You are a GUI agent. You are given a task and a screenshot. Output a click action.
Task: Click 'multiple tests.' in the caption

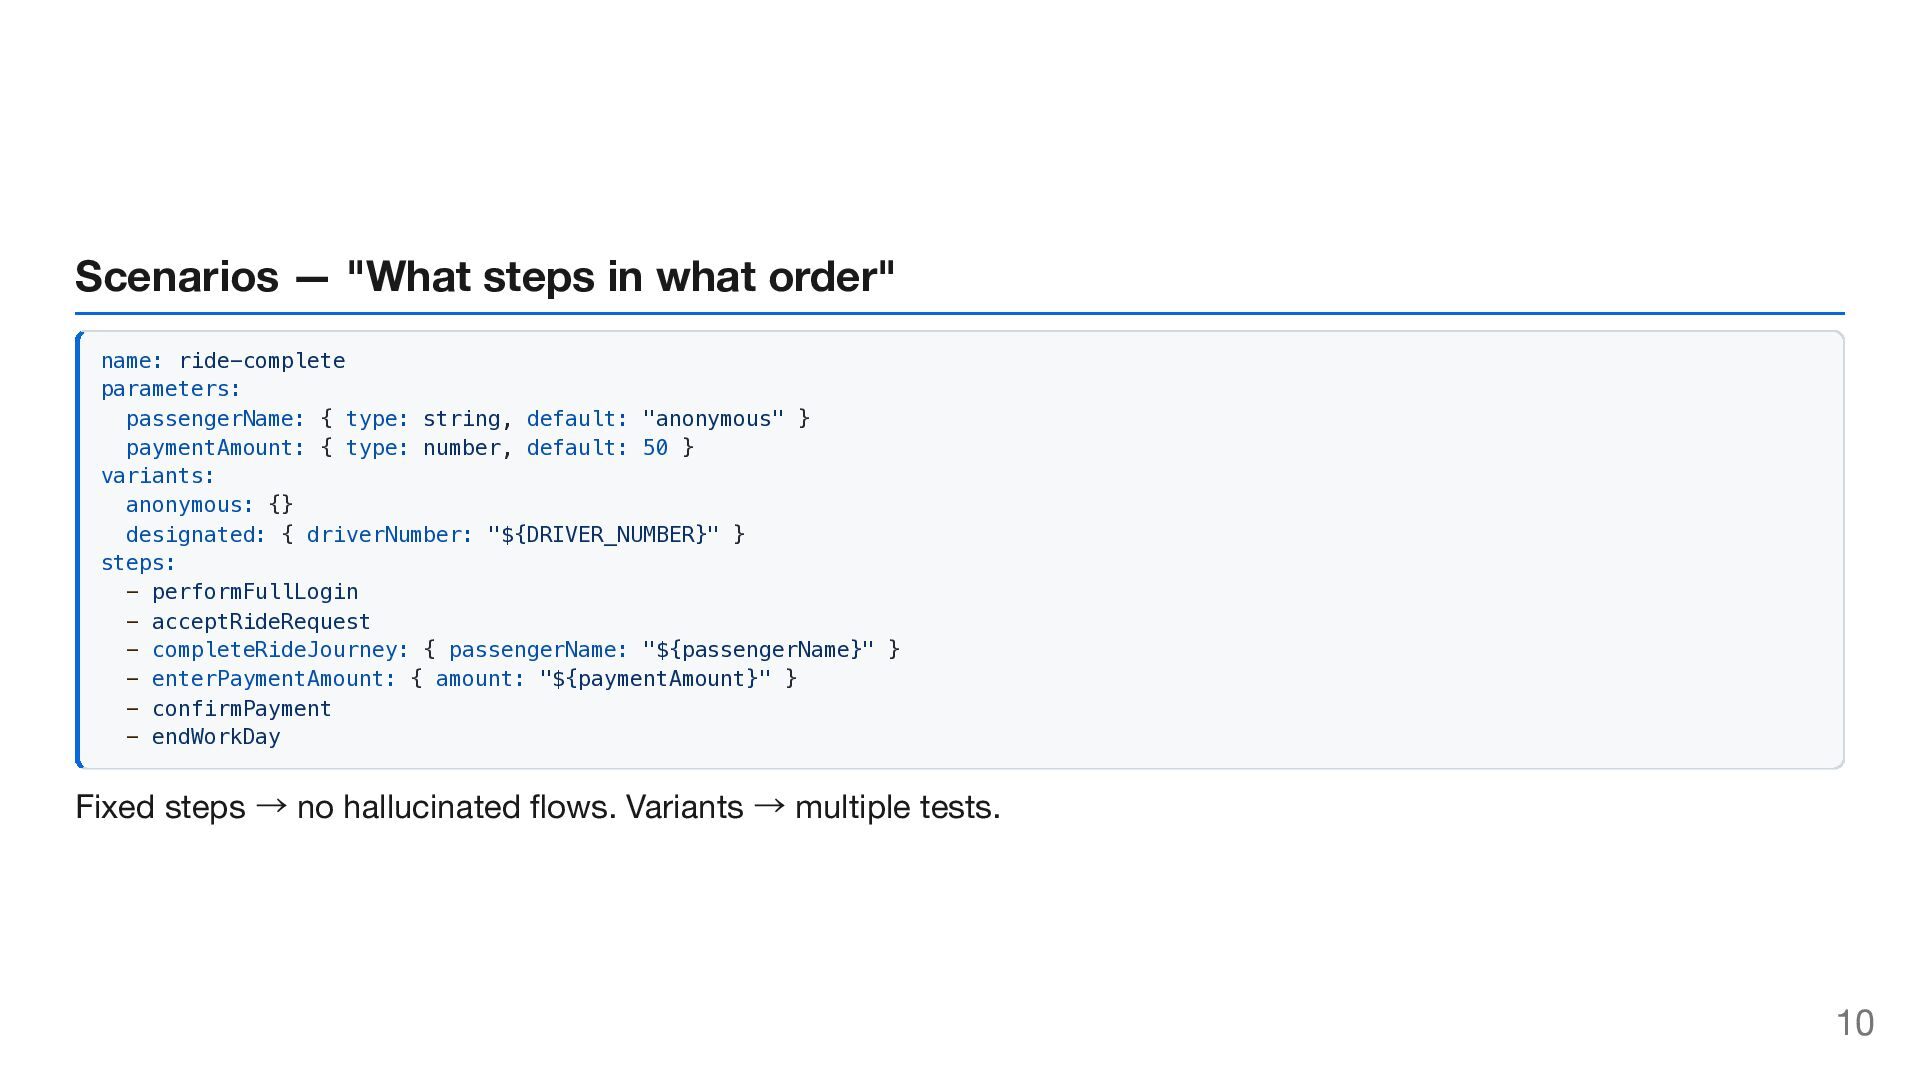tap(897, 807)
